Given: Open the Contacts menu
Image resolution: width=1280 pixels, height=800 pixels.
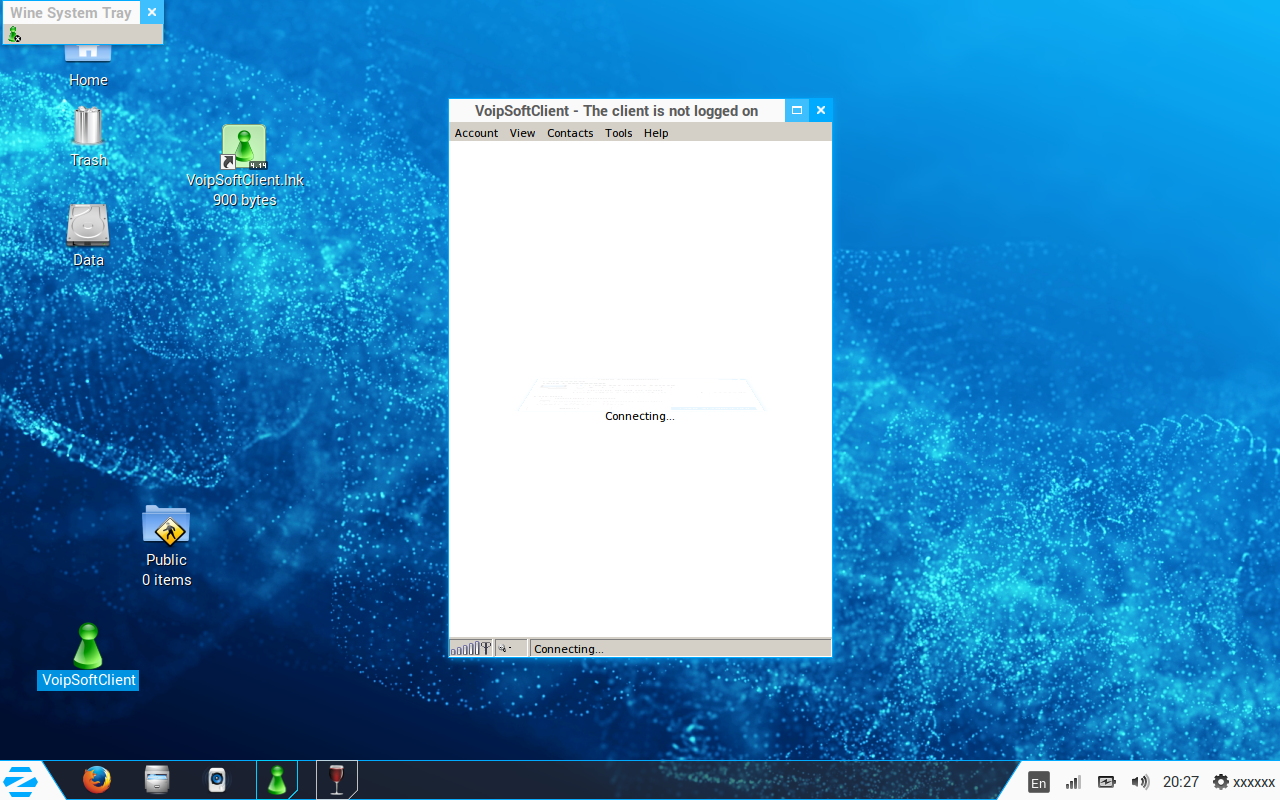Looking at the screenshot, I should [x=570, y=133].
